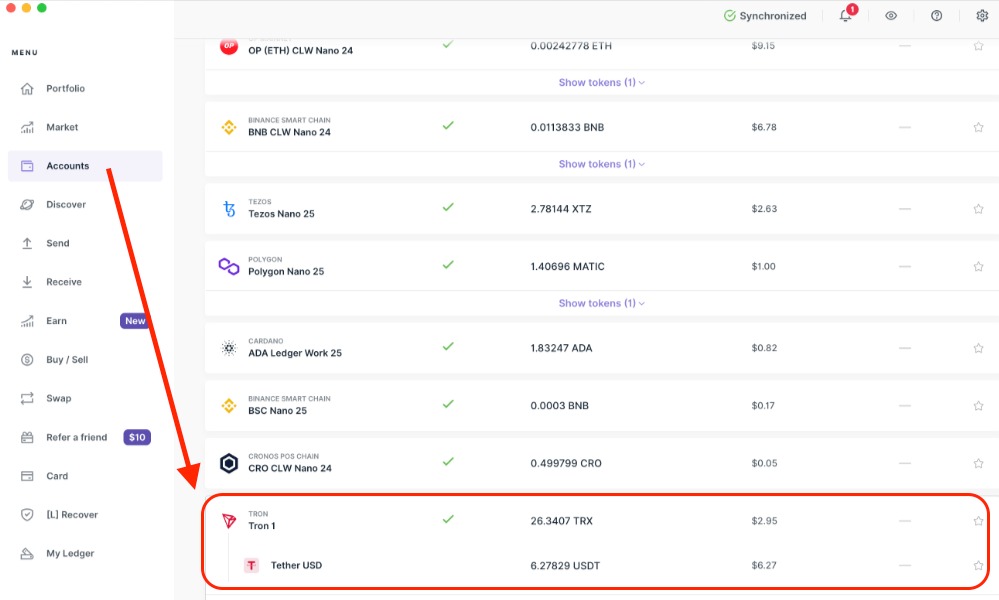This screenshot has height=600, width=999.
Task: Click the Cronos chain logo icon
Action: pos(229,463)
